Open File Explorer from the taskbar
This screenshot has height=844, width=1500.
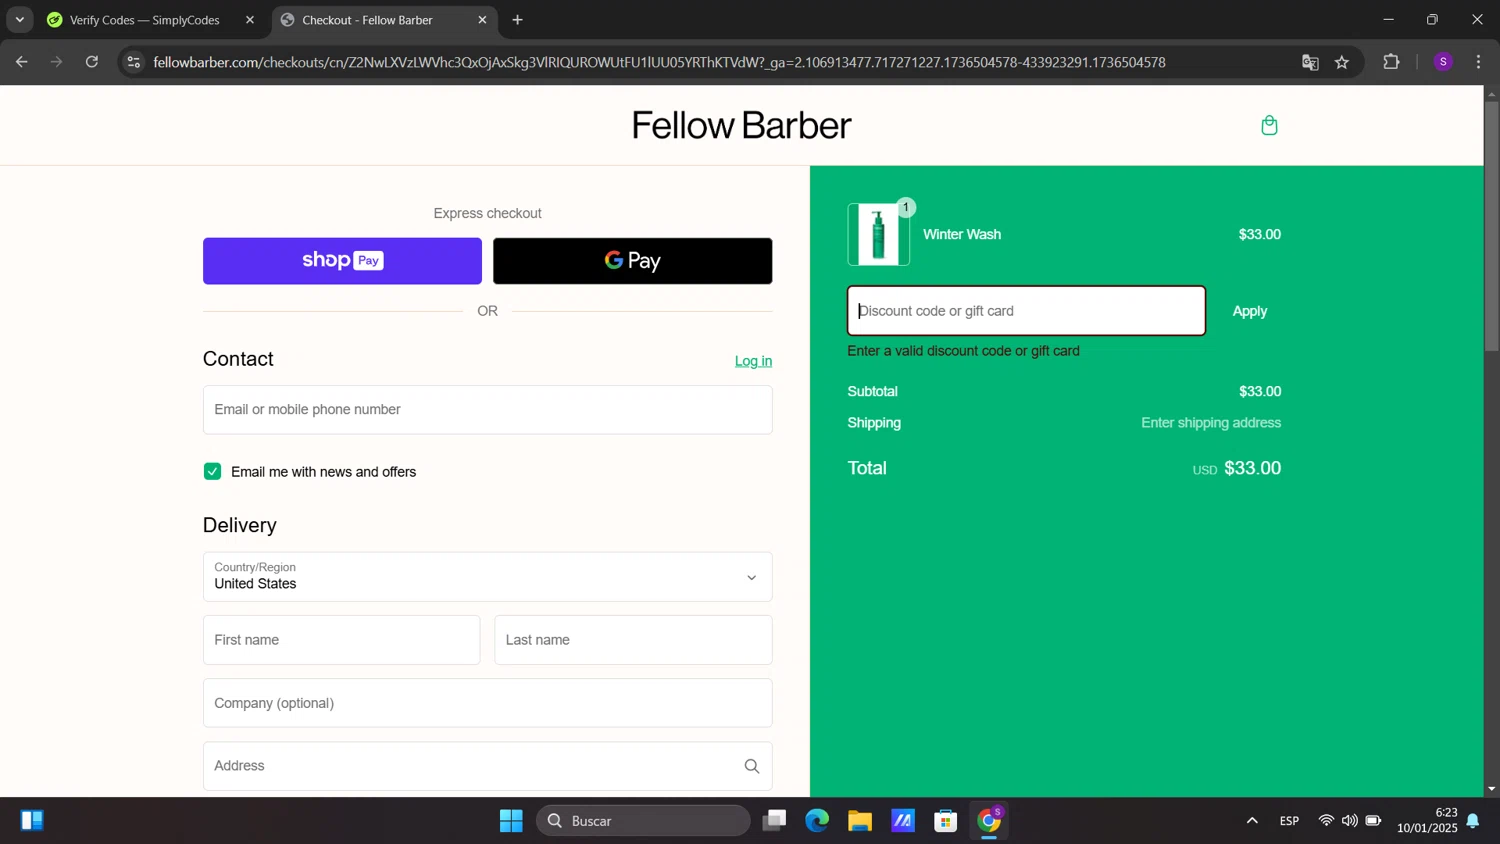click(860, 821)
